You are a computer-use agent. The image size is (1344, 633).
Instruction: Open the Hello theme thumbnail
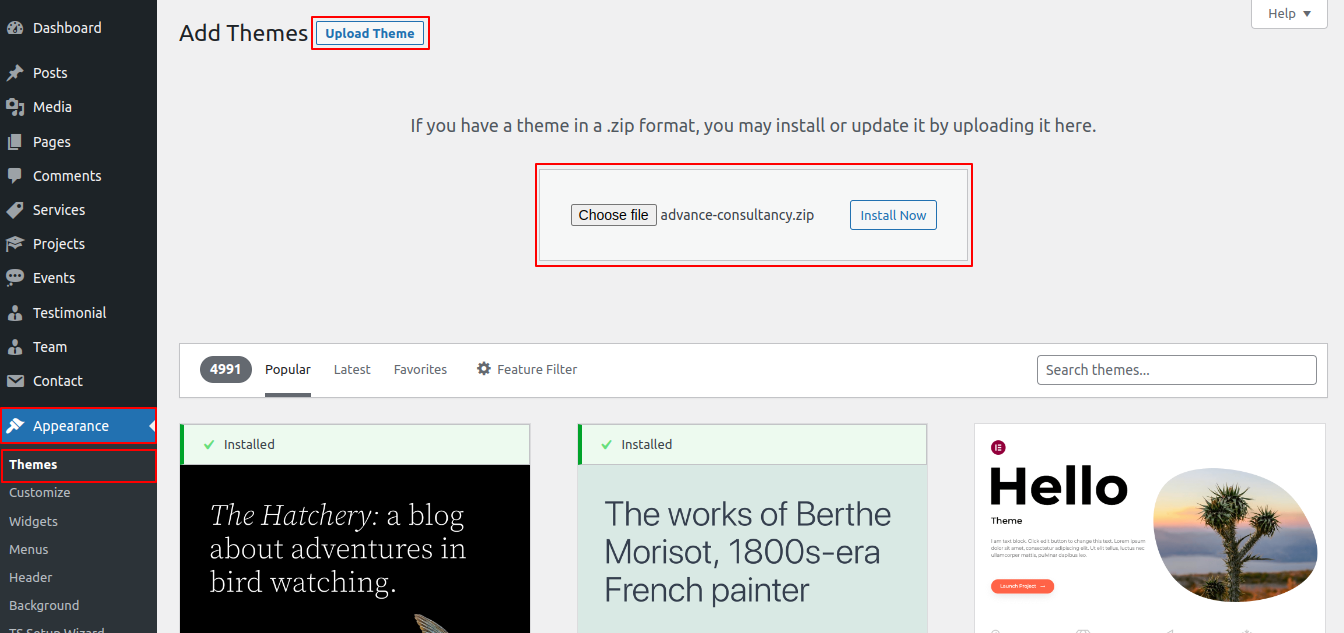(x=1150, y=528)
